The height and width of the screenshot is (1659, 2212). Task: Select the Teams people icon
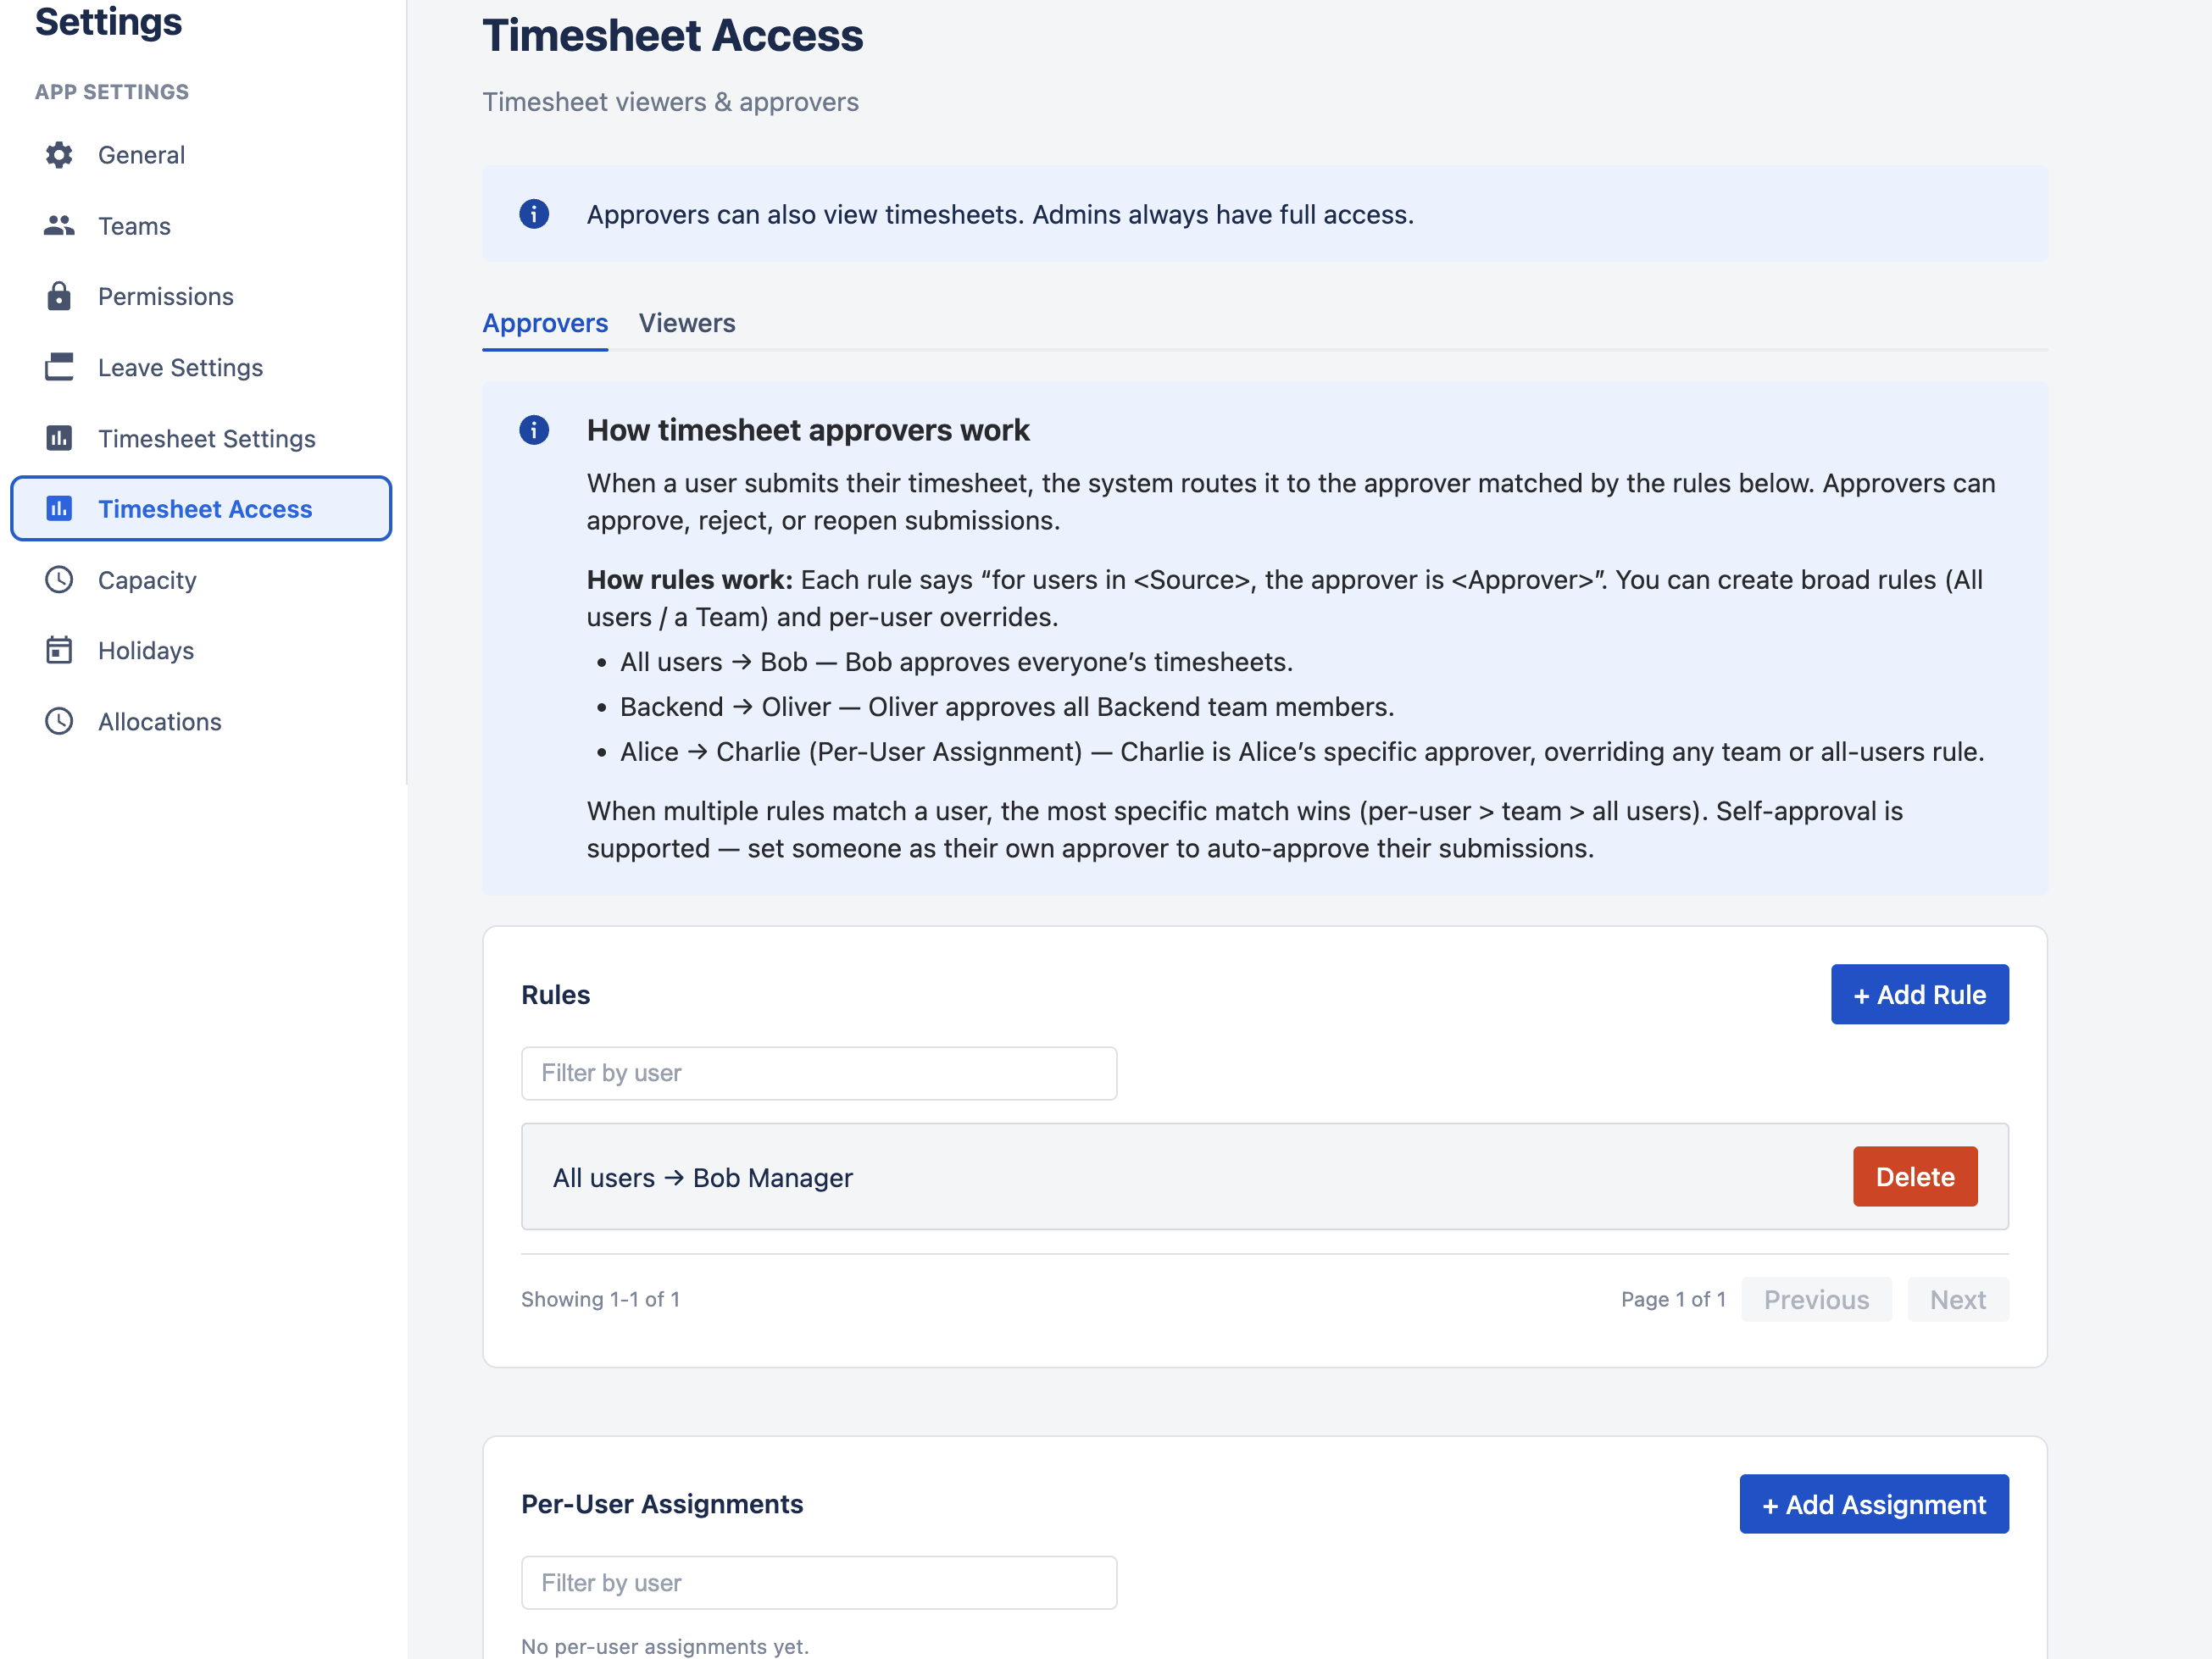tap(59, 225)
